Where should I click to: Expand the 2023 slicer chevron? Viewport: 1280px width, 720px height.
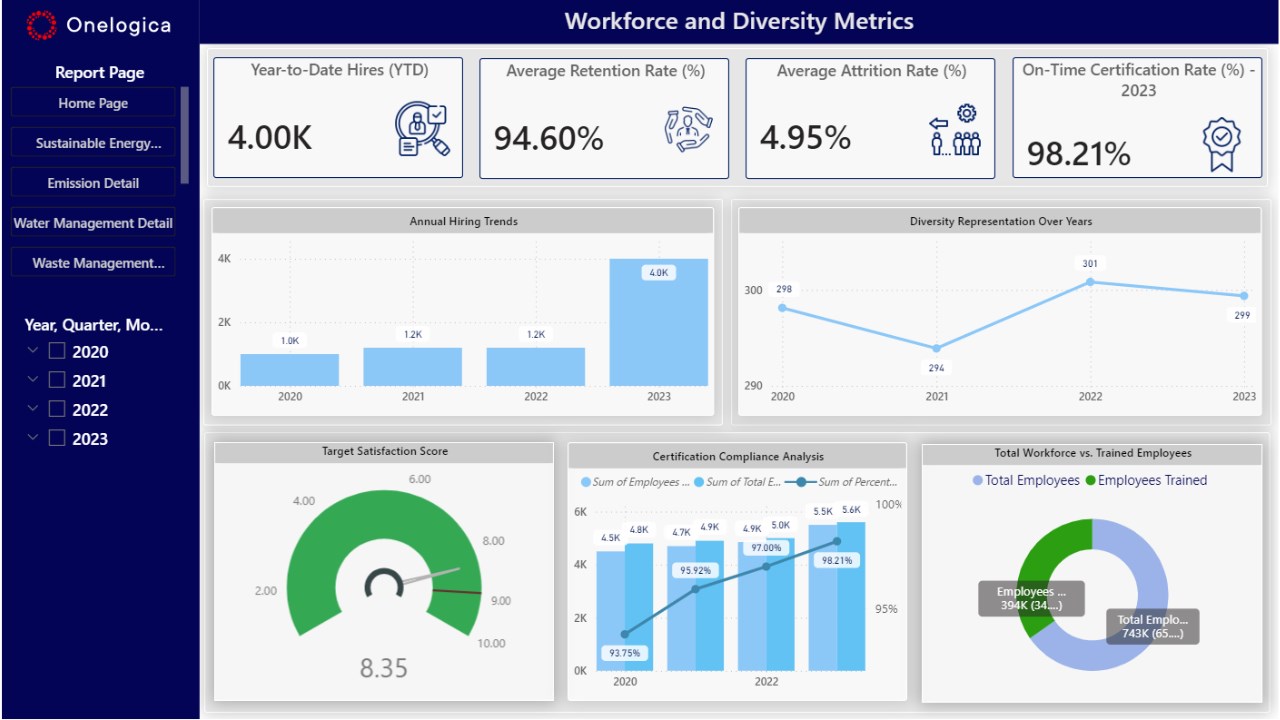(x=33, y=437)
